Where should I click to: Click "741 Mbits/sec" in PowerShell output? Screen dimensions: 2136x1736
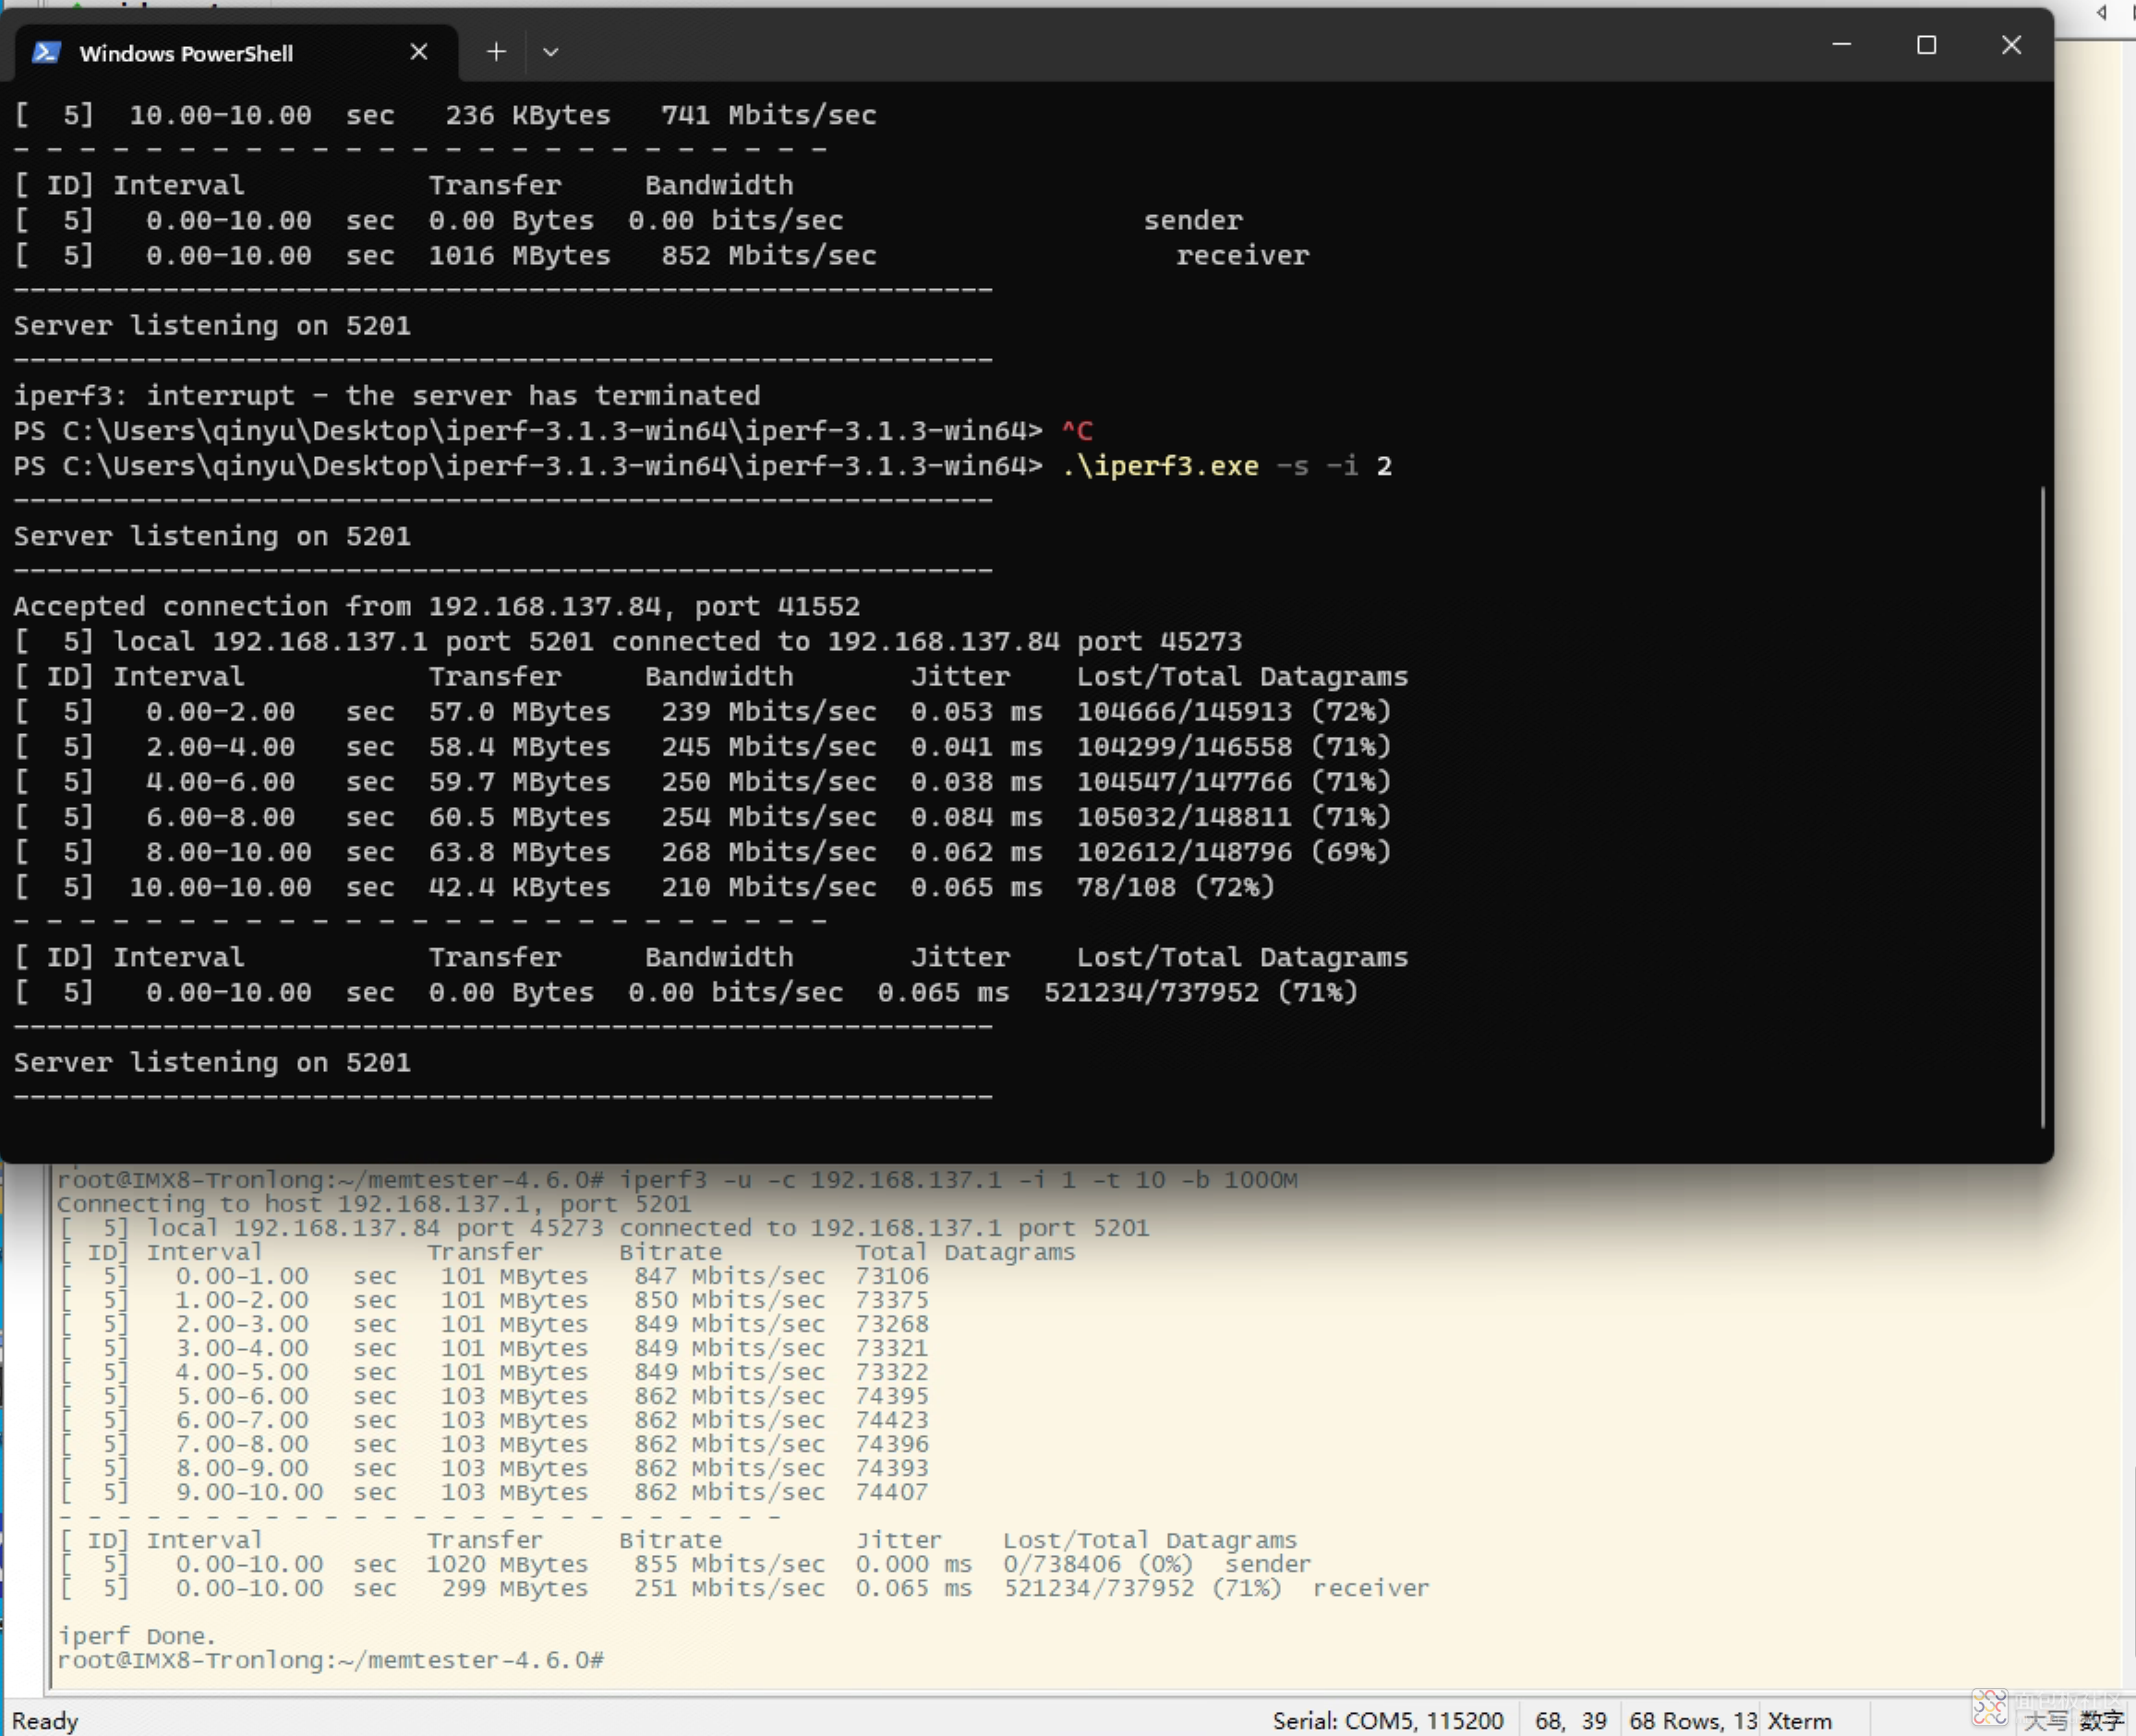768,115
